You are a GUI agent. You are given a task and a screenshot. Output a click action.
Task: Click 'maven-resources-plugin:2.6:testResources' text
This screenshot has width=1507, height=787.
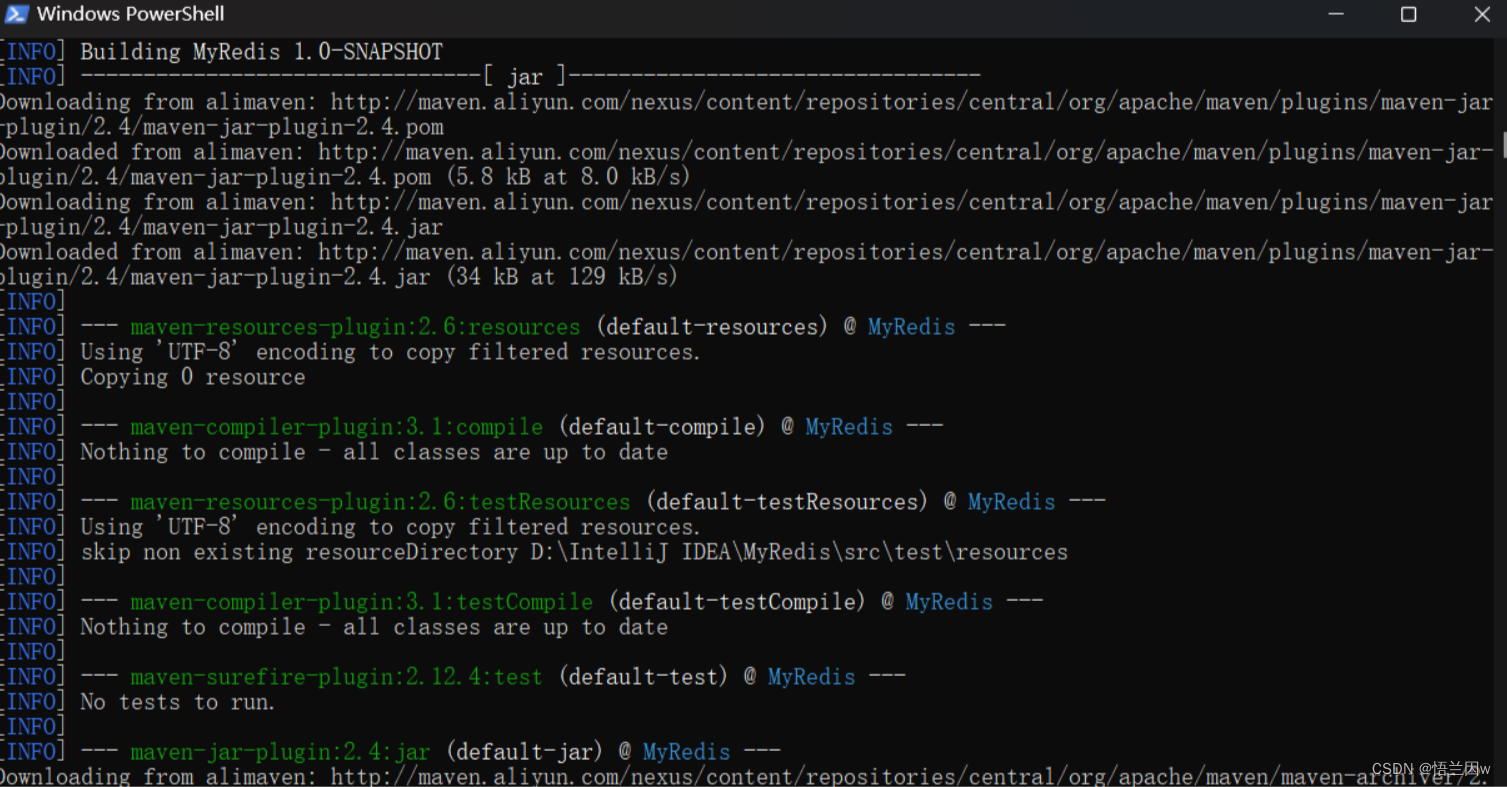click(380, 502)
